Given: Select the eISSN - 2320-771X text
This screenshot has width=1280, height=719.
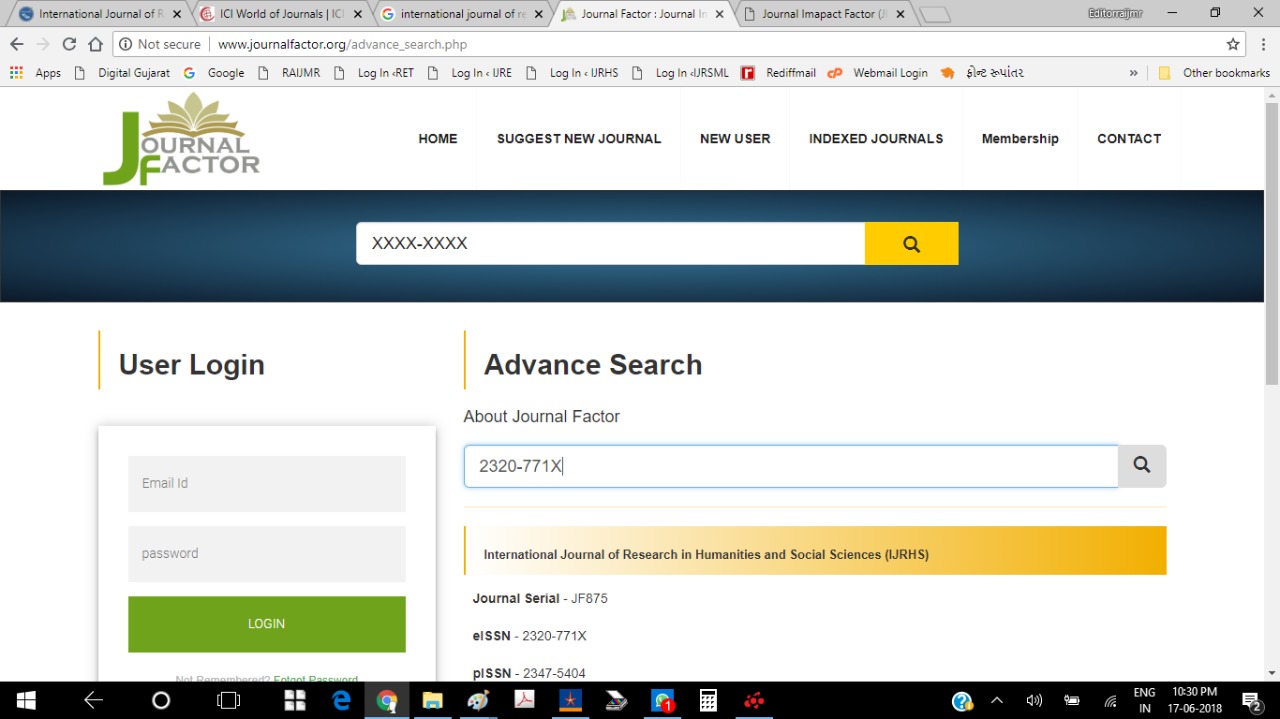Looking at the screenshot, I should [x=530, y=636].
